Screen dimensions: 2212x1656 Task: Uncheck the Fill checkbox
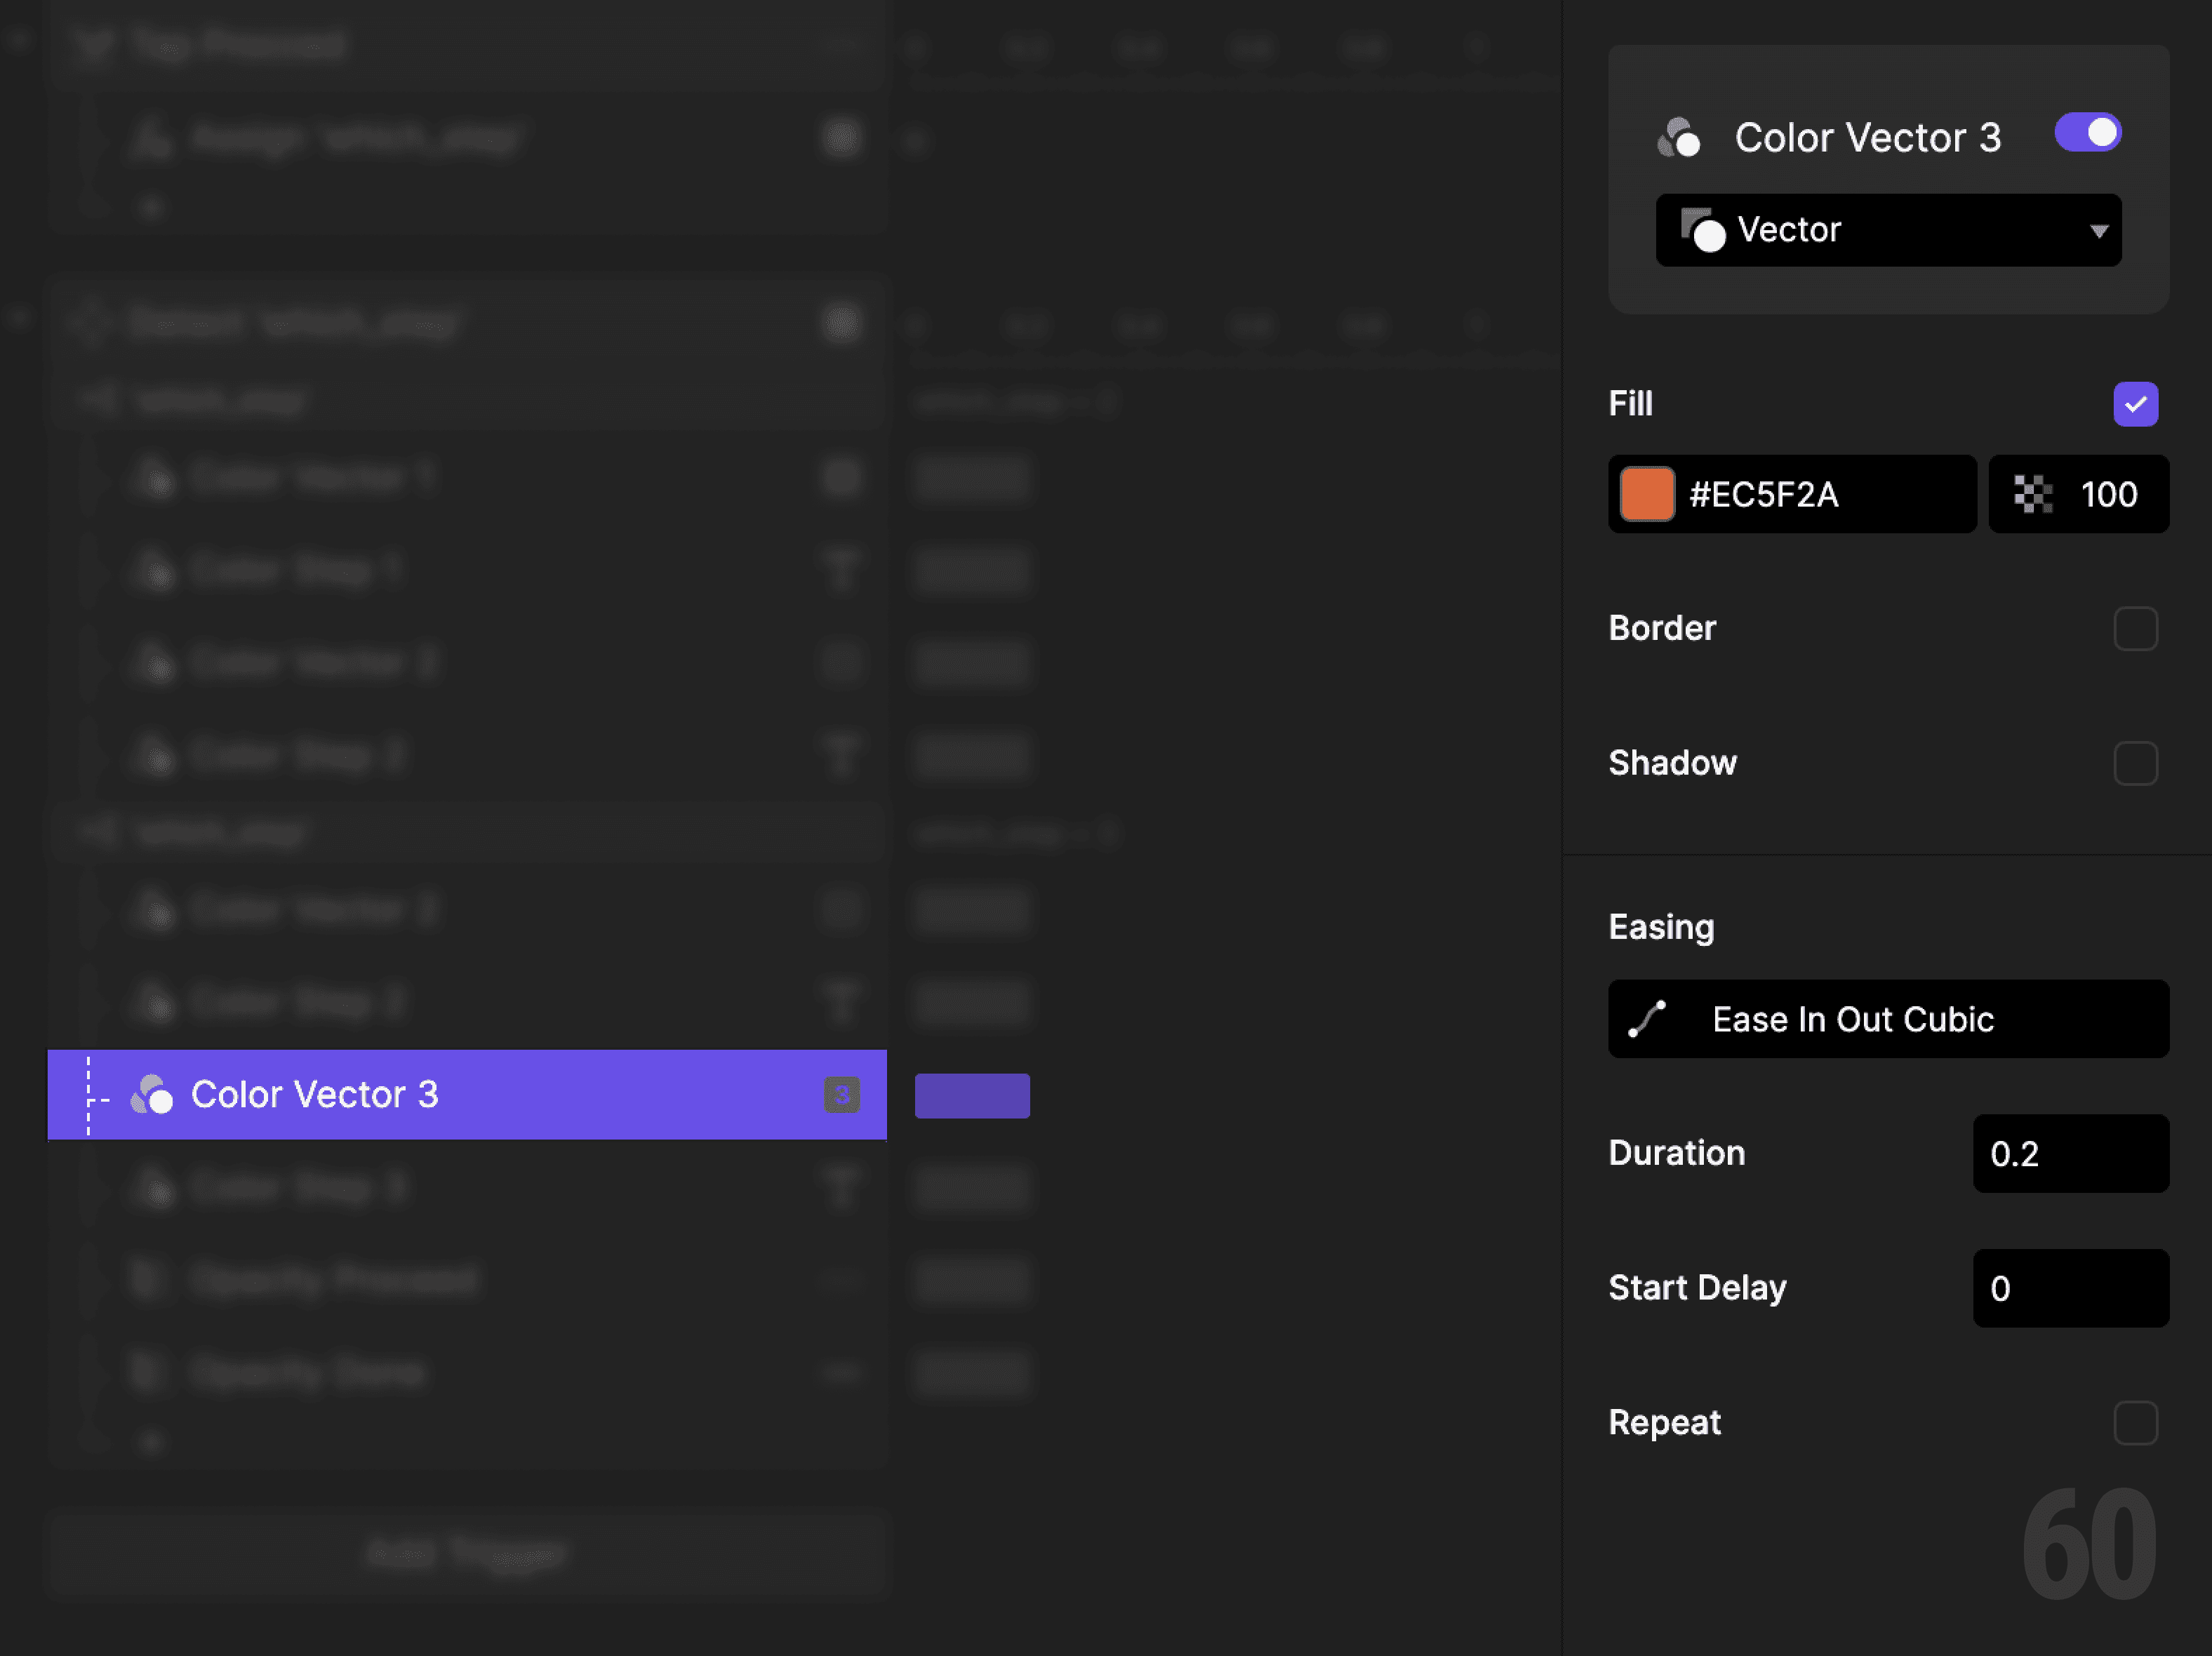point(2136,404)
